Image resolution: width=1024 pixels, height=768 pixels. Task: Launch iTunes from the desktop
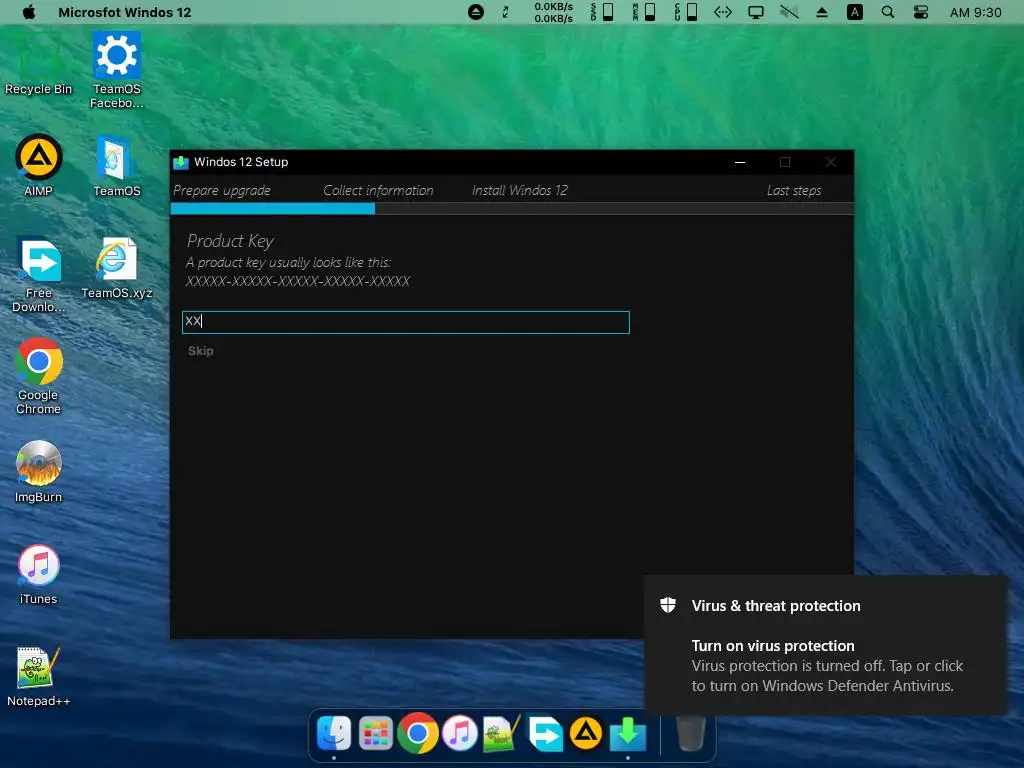39,573
